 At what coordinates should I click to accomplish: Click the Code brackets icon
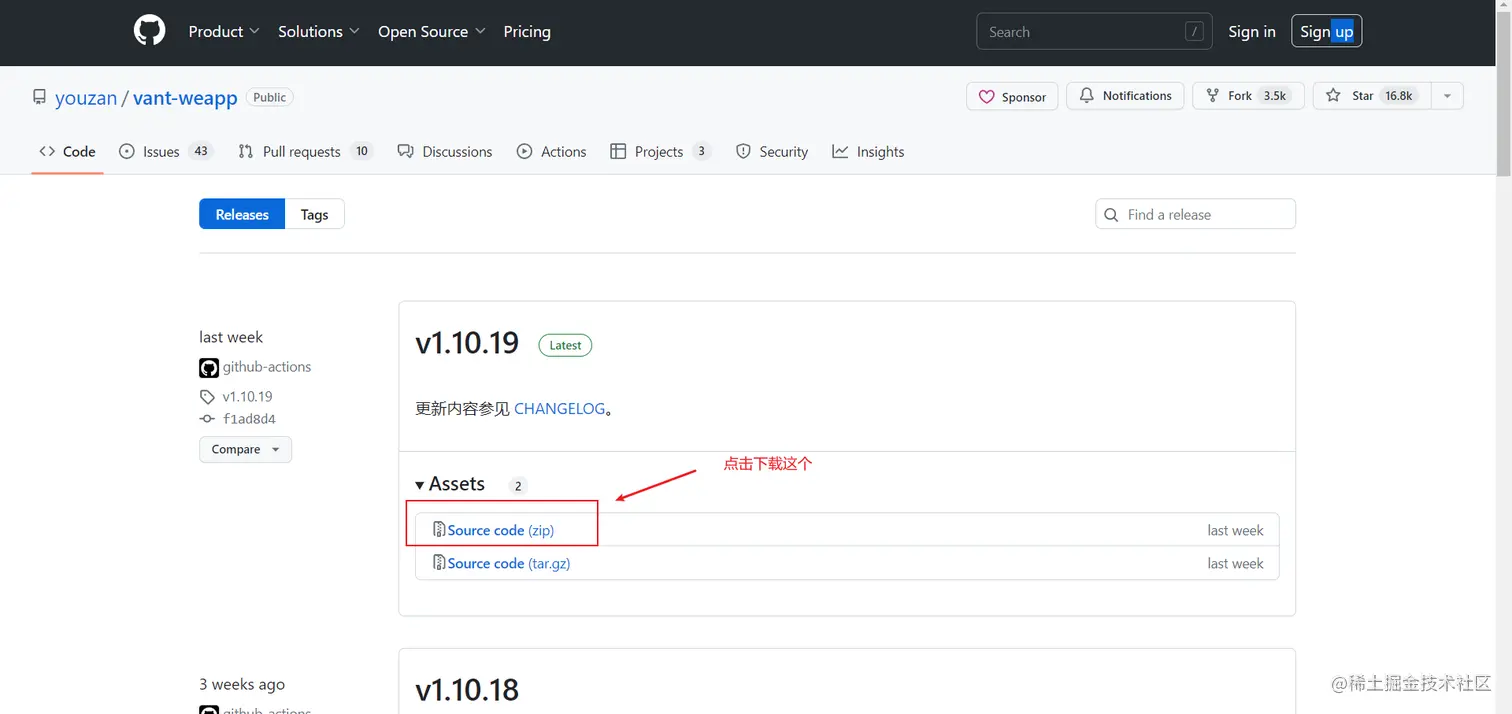click(x=47, y=151)
